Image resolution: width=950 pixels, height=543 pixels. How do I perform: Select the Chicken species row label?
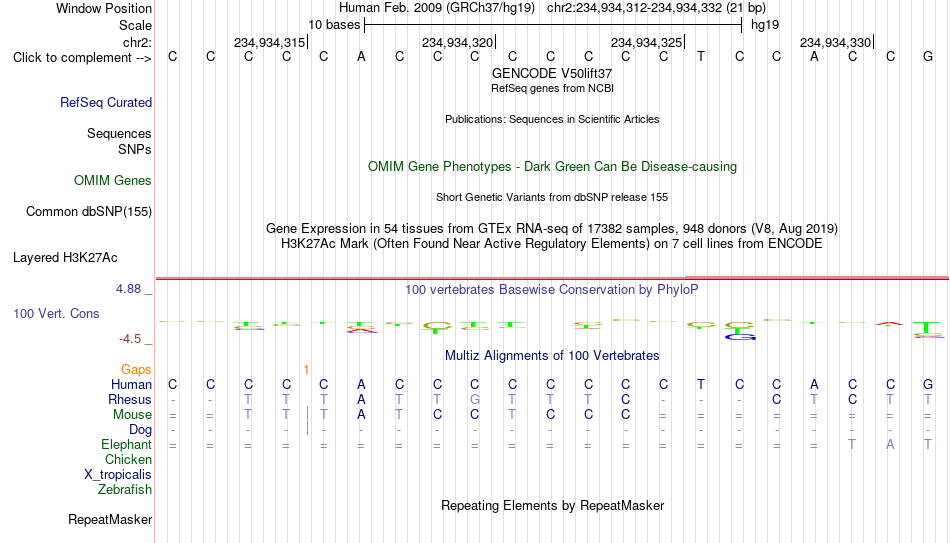coord(128,459)
